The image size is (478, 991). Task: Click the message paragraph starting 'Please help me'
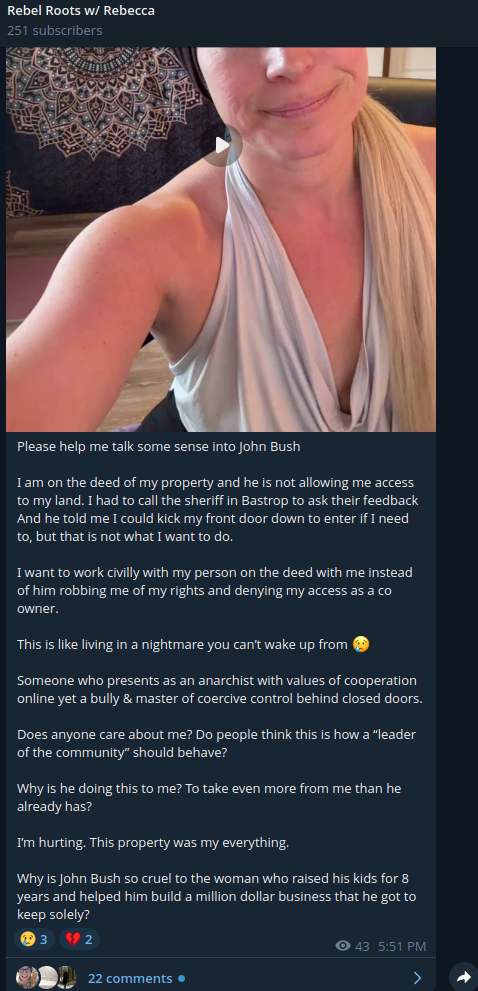pos(159,447)
